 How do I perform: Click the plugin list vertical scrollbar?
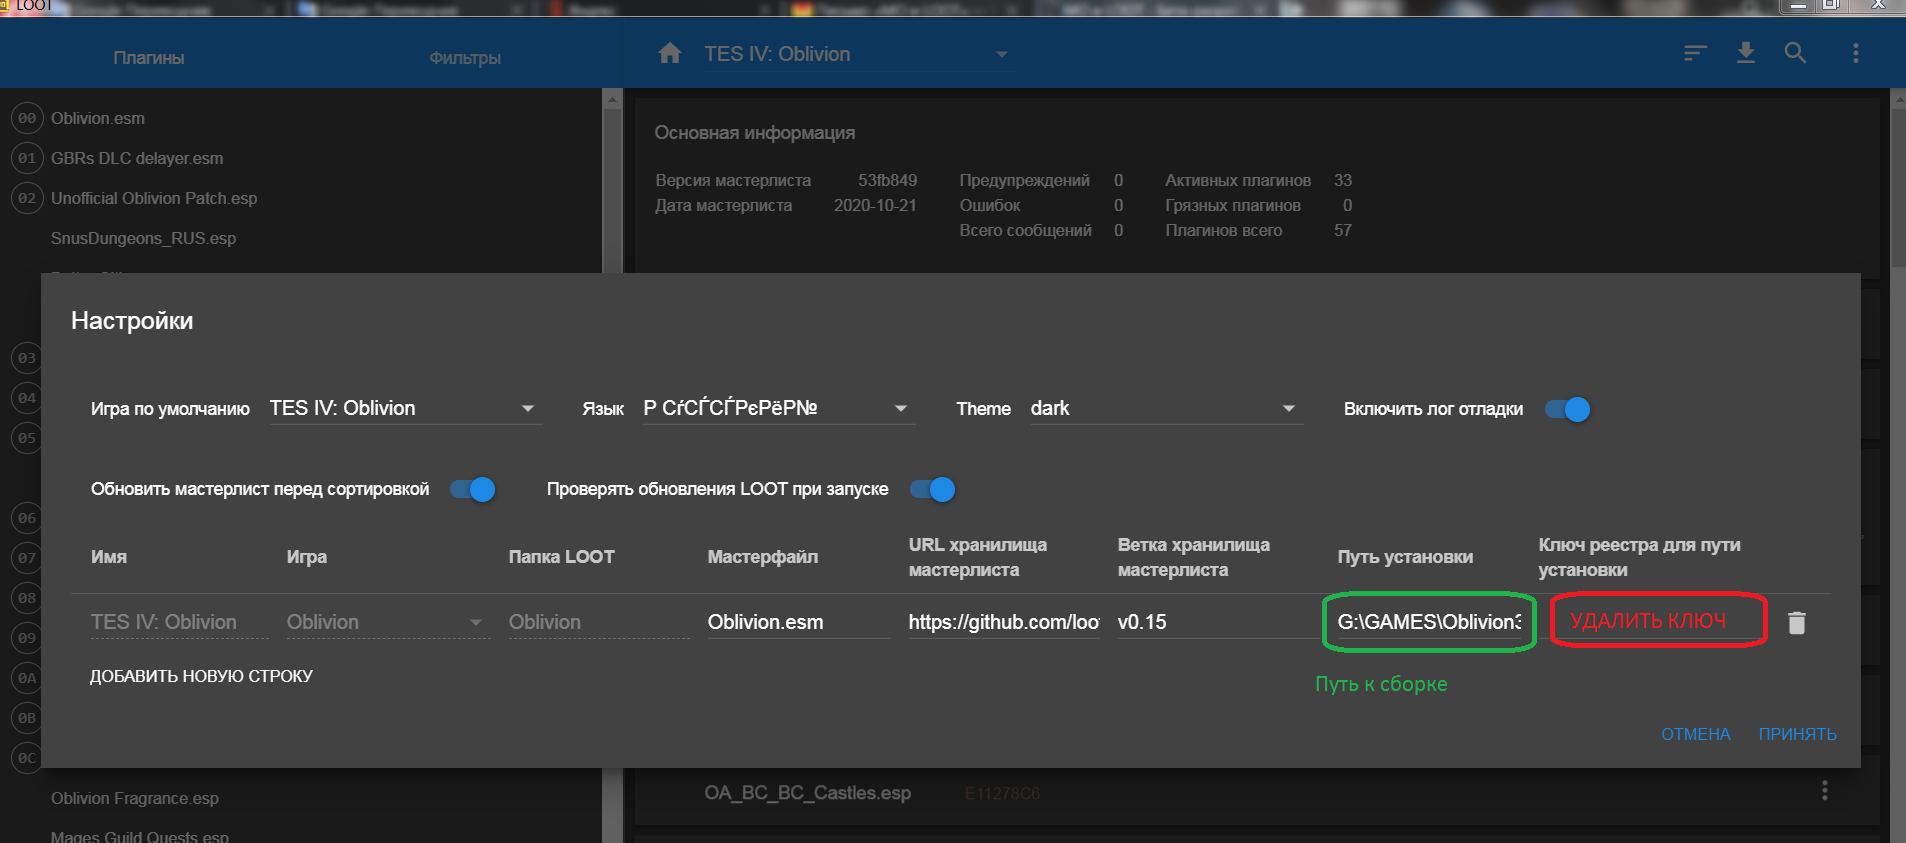612,180
